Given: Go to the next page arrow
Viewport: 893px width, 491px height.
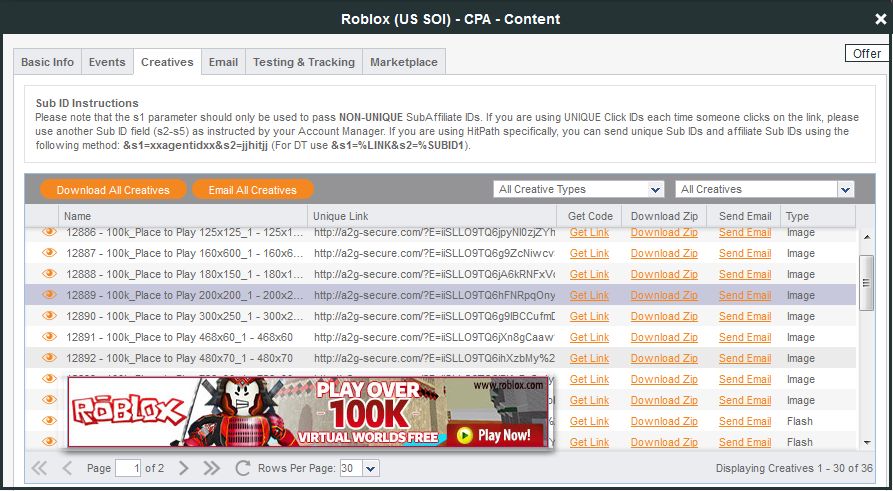Looking at the screenshot, I should (x=183, y=468).
